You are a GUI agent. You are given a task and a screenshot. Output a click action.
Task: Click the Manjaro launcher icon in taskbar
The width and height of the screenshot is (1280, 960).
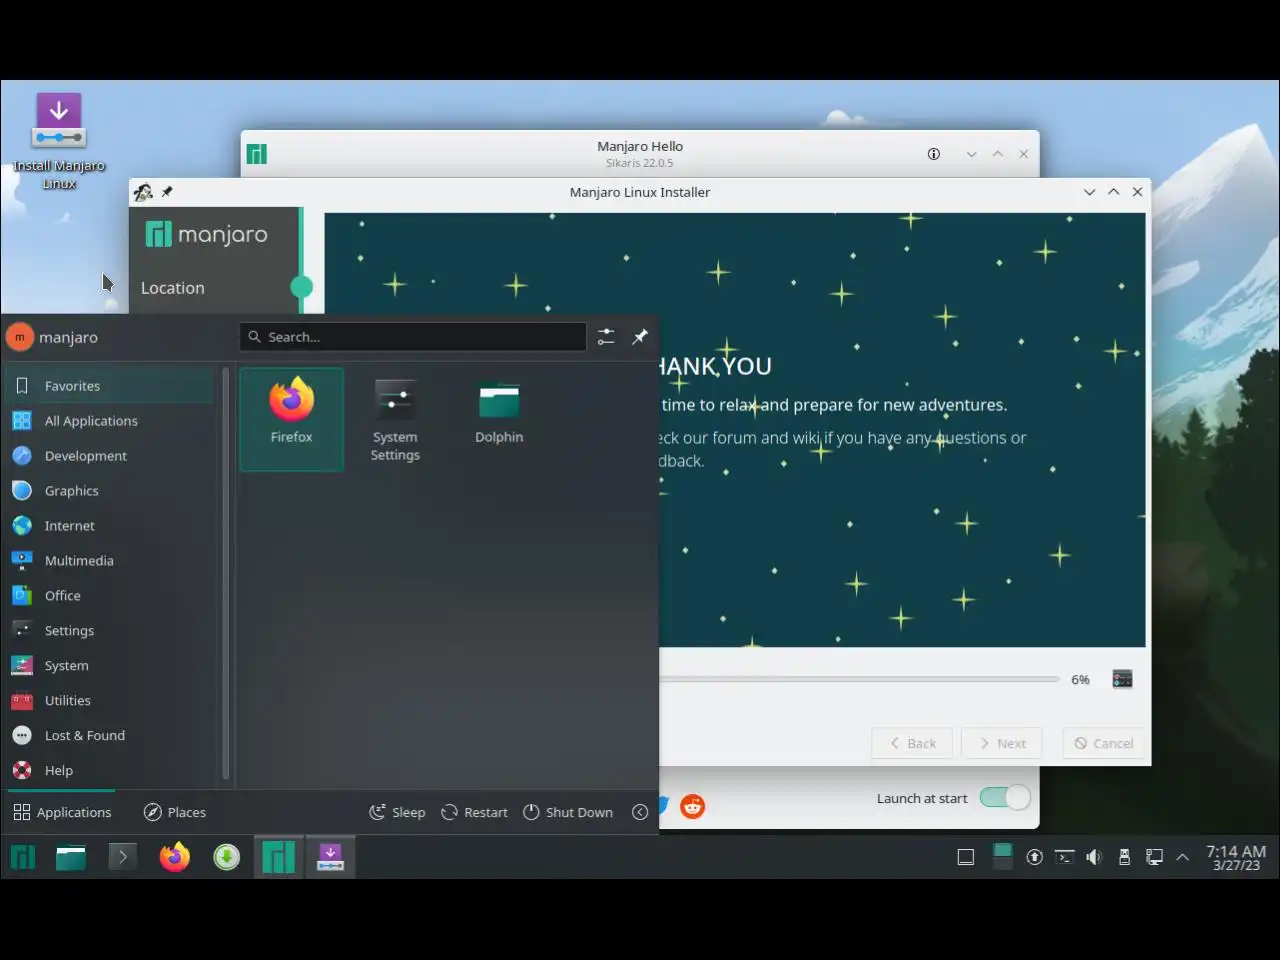[x=22, y=857]
